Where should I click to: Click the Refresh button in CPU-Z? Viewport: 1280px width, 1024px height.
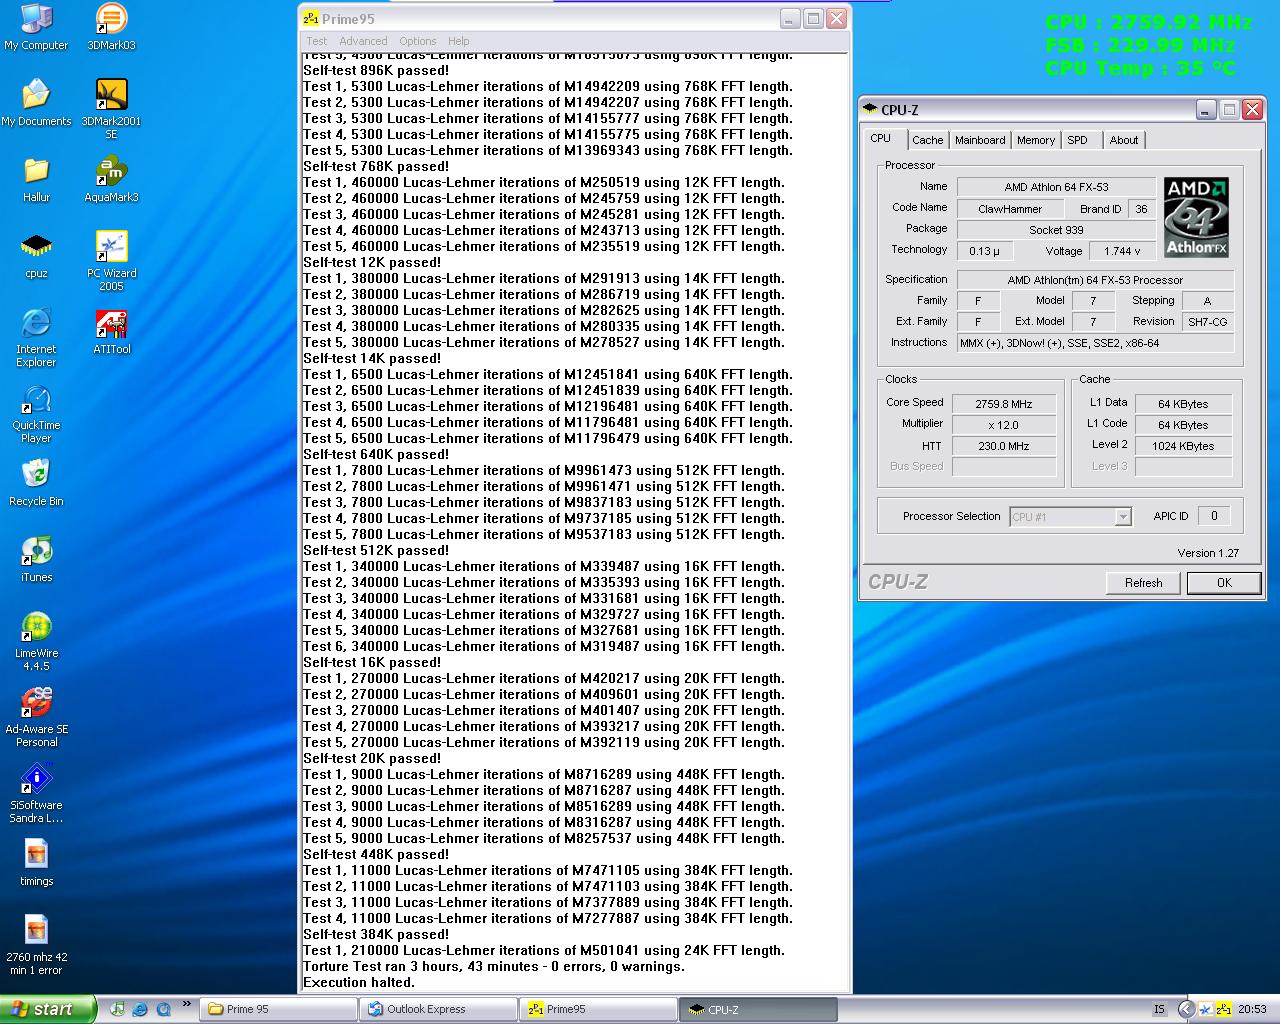[x=1143, y=583]
